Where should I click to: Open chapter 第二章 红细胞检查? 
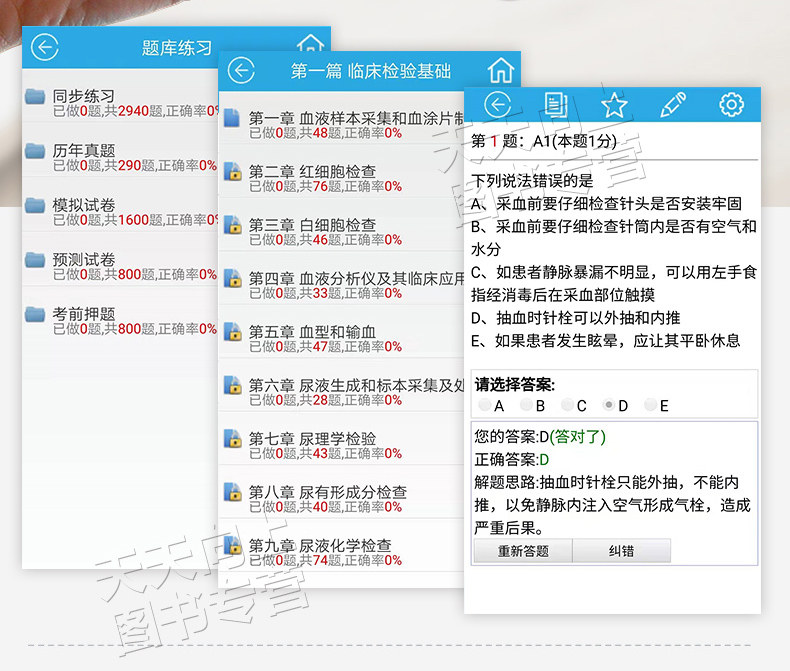[x=342, y=178]
